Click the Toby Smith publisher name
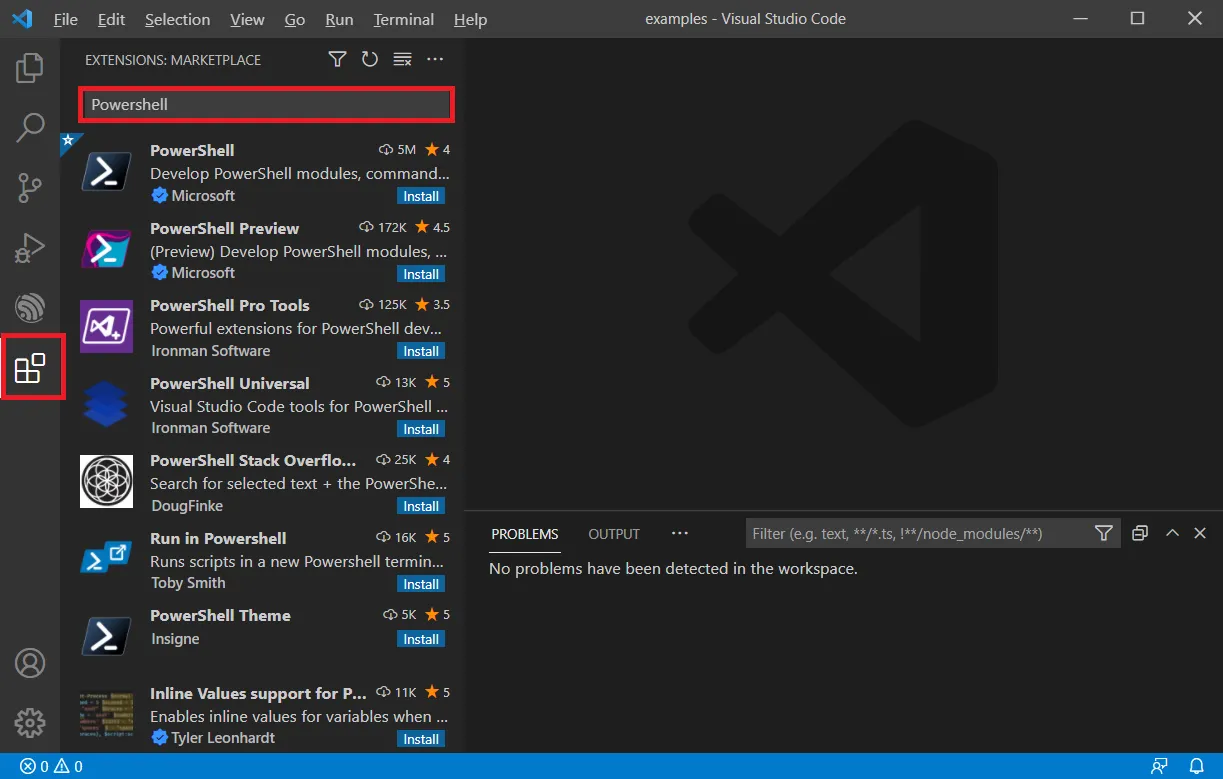 [188, 583]
